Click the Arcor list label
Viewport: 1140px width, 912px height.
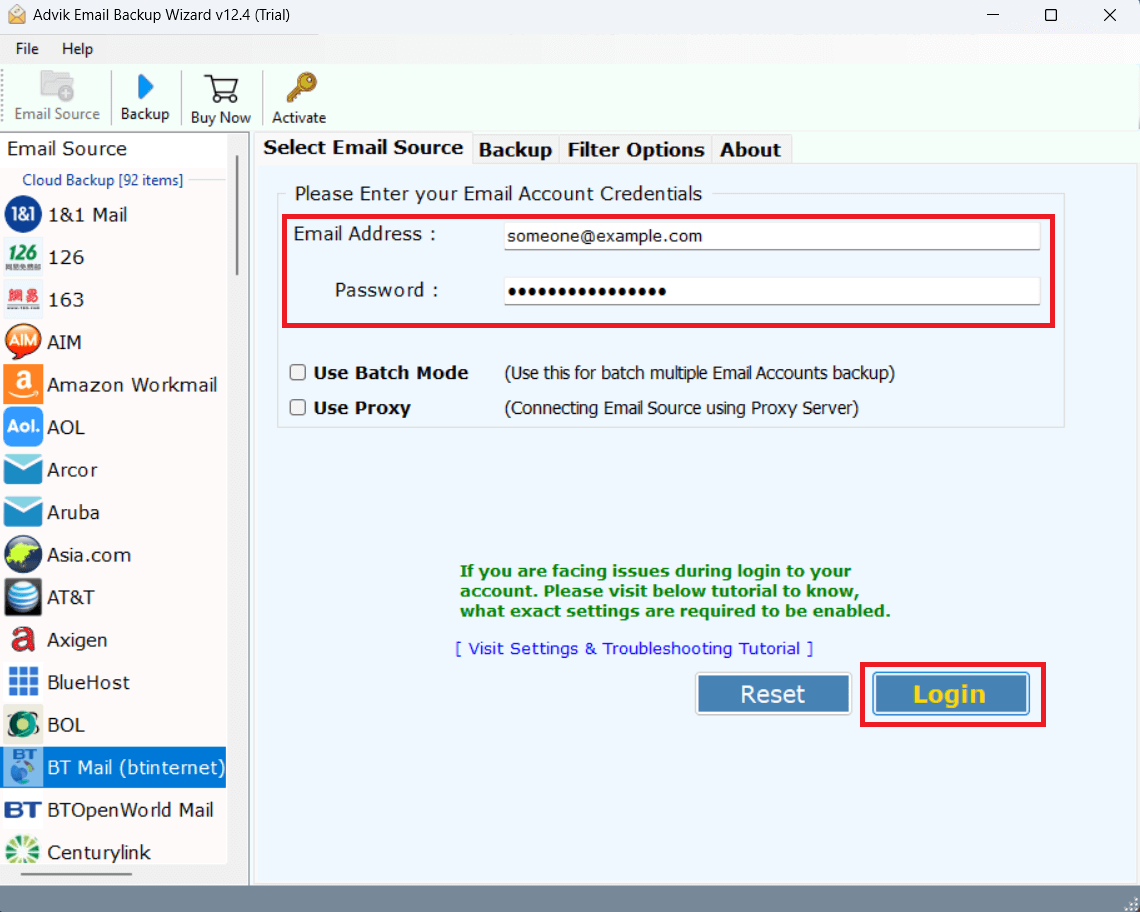(72, 470)
